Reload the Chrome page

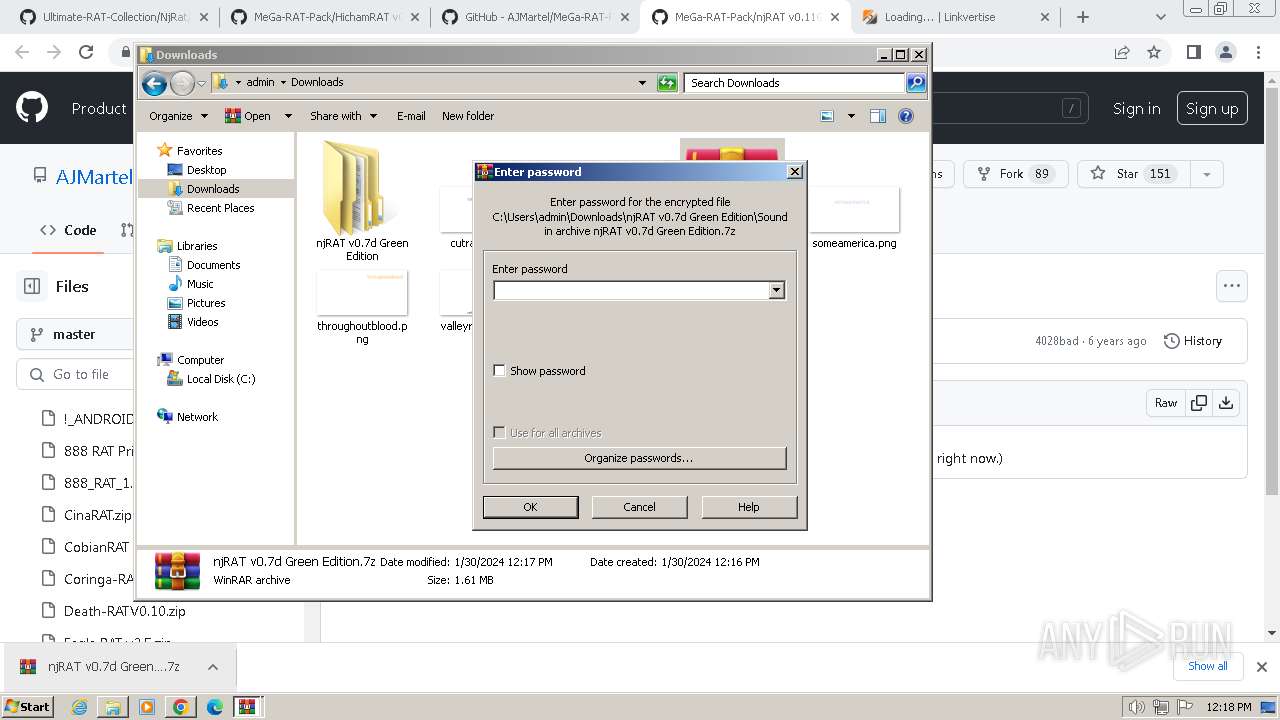86,53
